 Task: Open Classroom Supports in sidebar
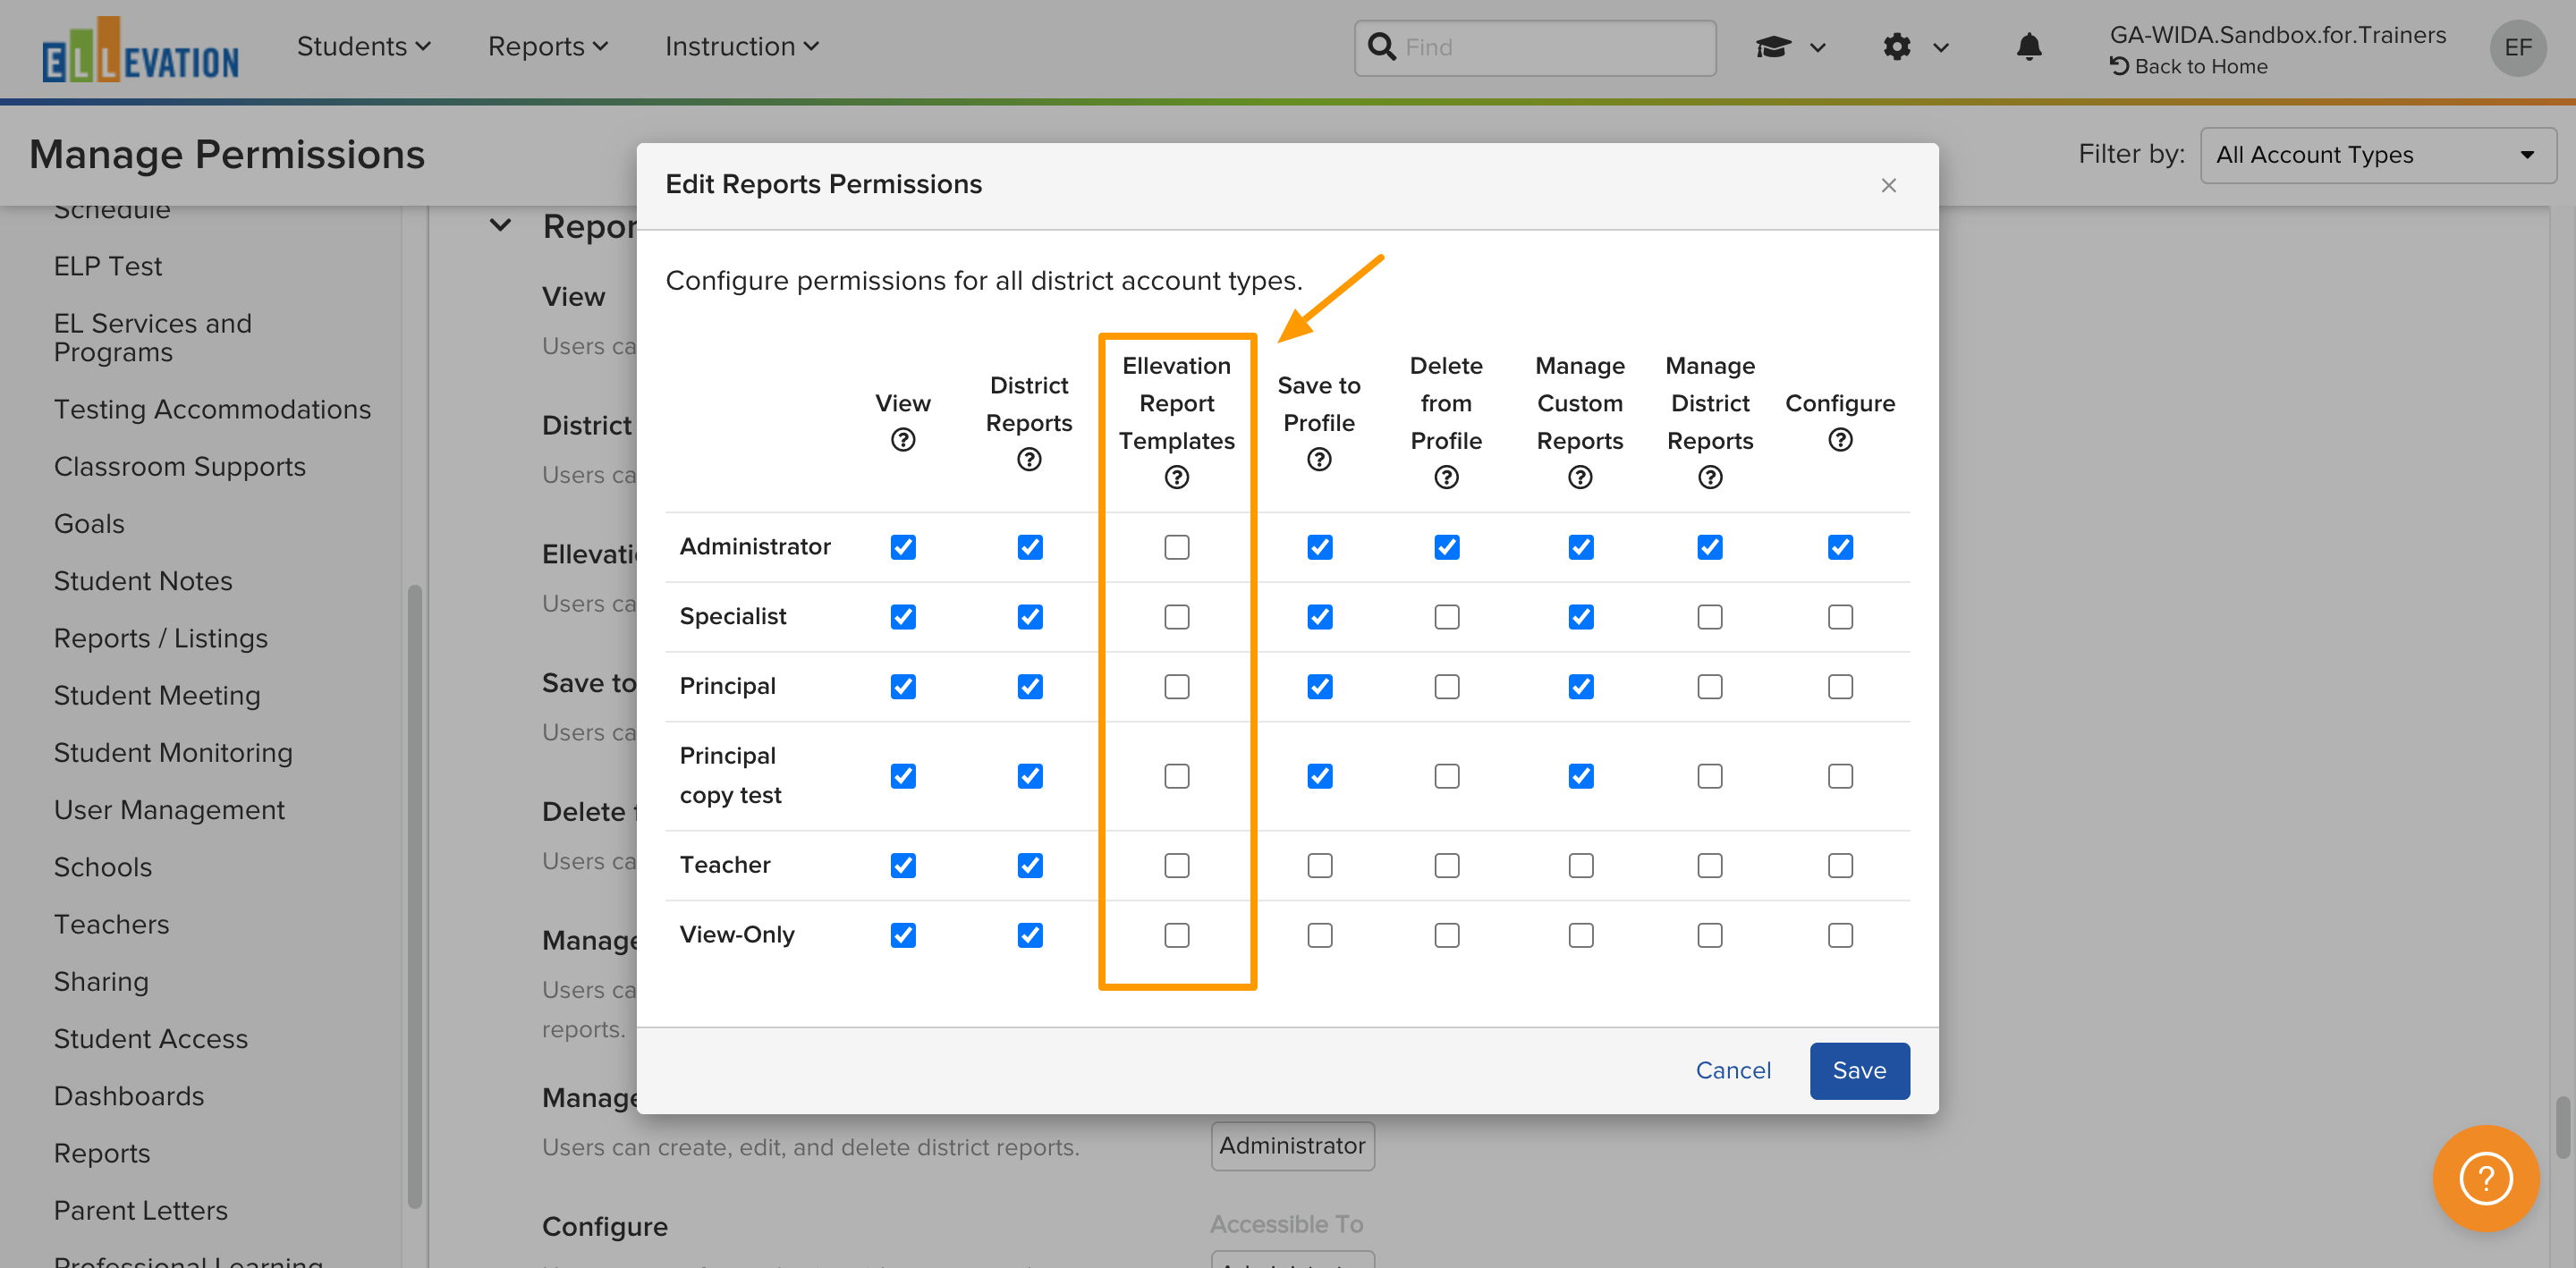[179, 466]
